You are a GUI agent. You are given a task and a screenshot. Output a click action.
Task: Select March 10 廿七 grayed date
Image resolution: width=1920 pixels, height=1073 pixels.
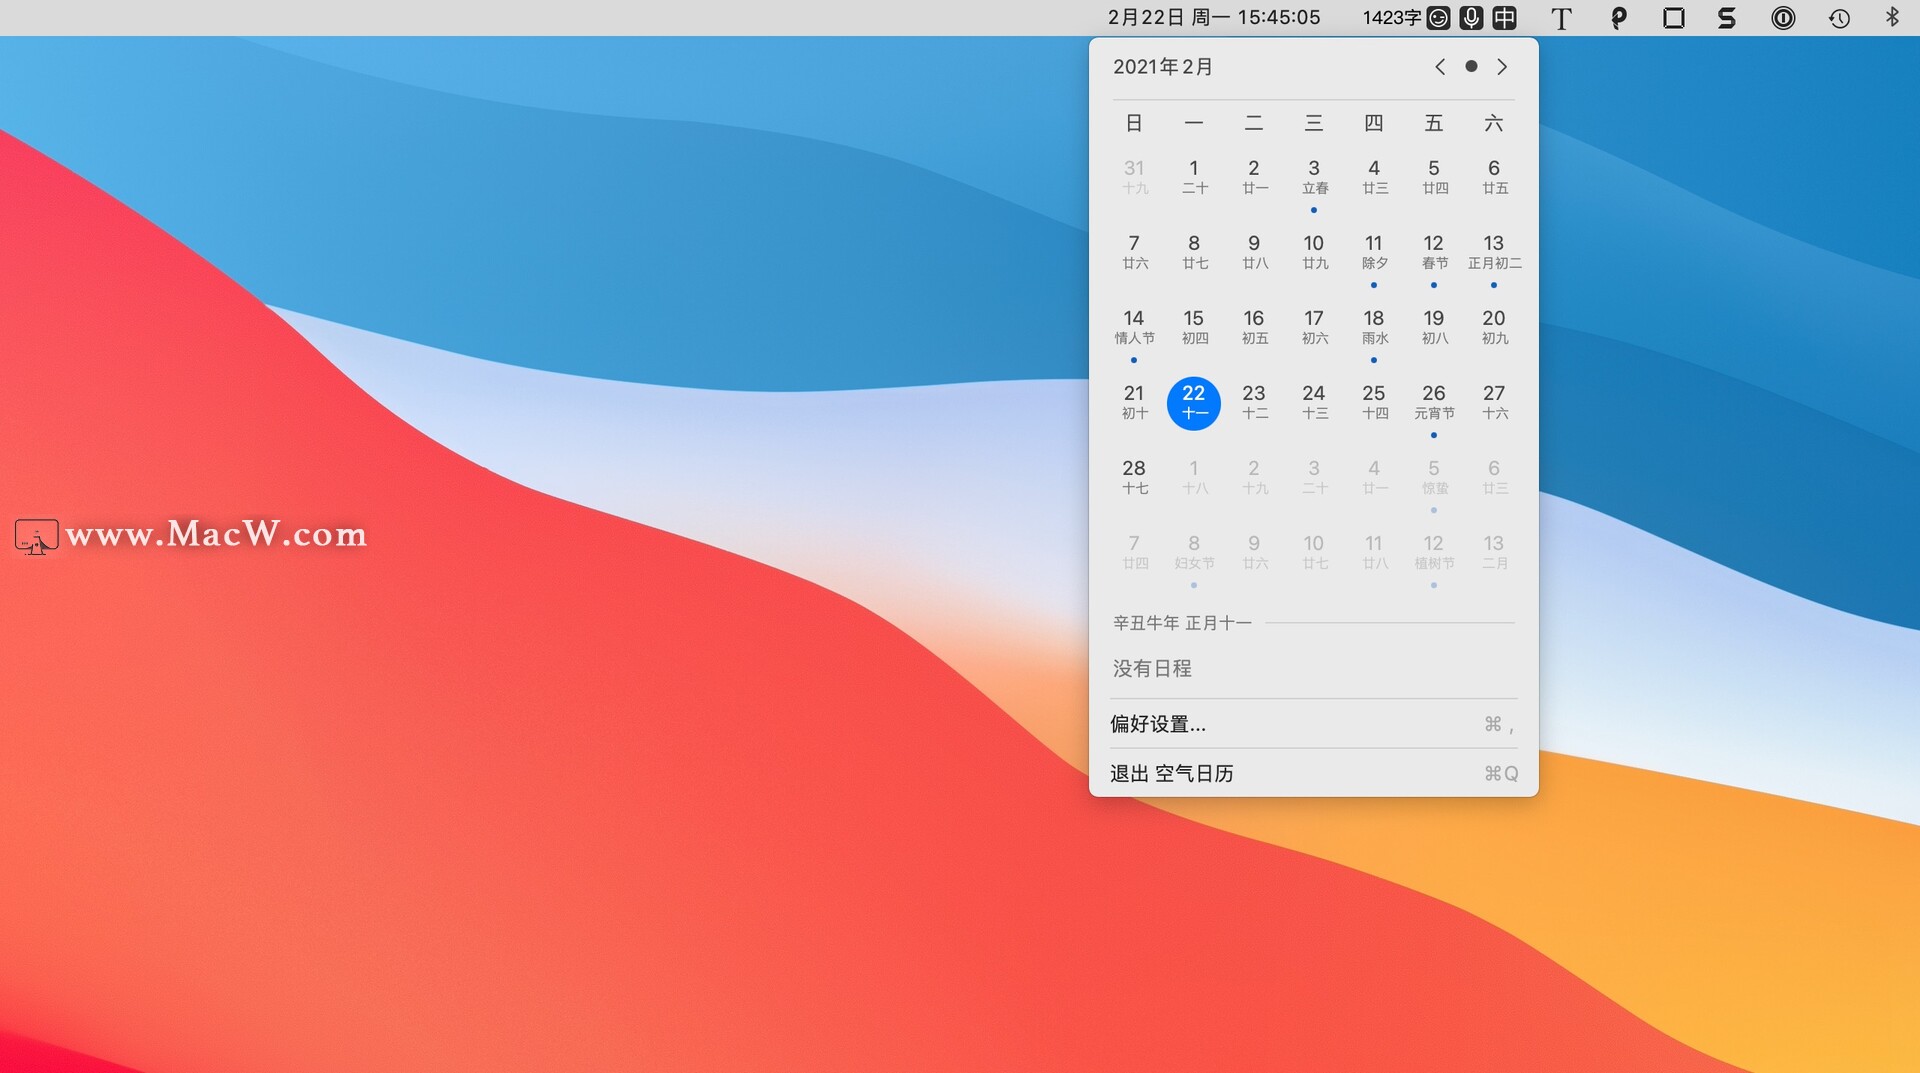1314,553
